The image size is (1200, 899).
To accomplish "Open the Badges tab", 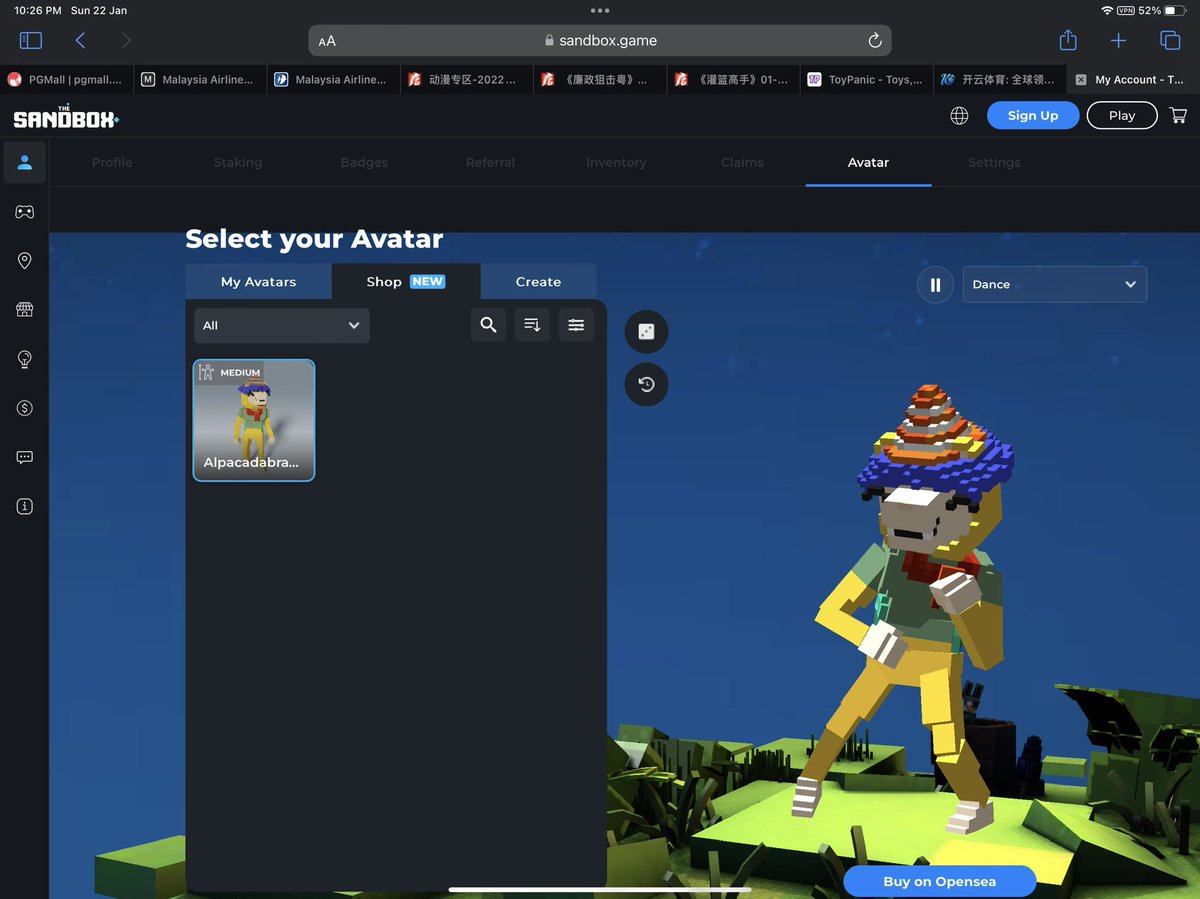I will click(364, 162).
